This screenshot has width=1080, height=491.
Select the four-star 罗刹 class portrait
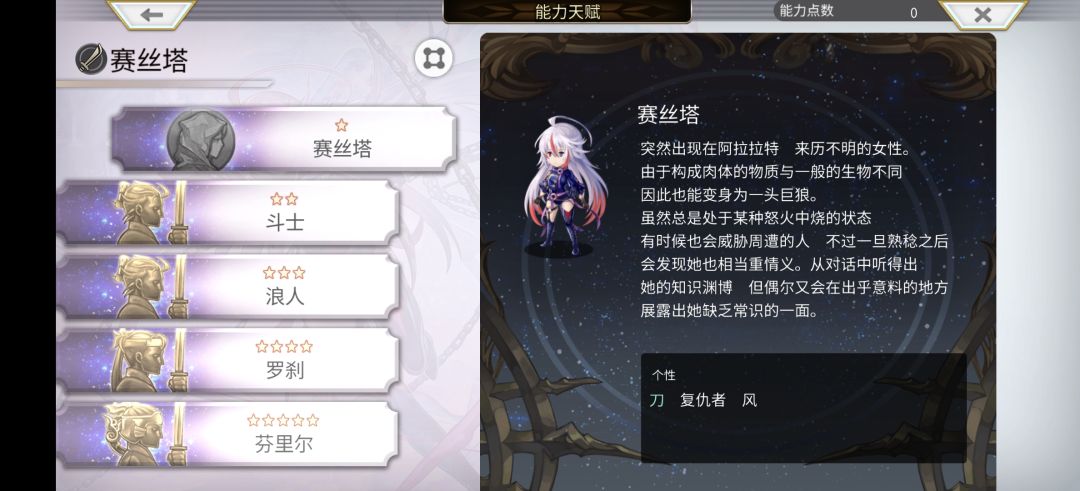coord(146,360)
